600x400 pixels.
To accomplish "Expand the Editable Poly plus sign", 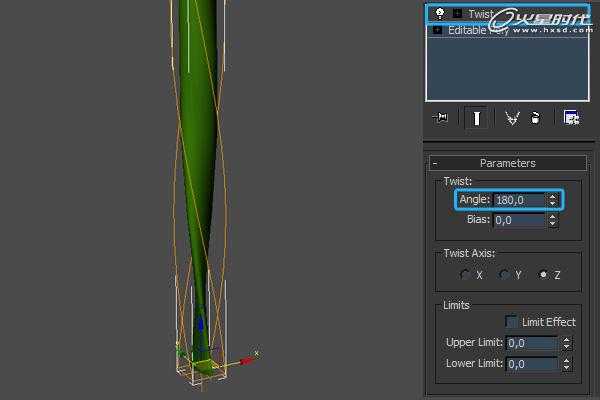I will (x=437, y=30).
